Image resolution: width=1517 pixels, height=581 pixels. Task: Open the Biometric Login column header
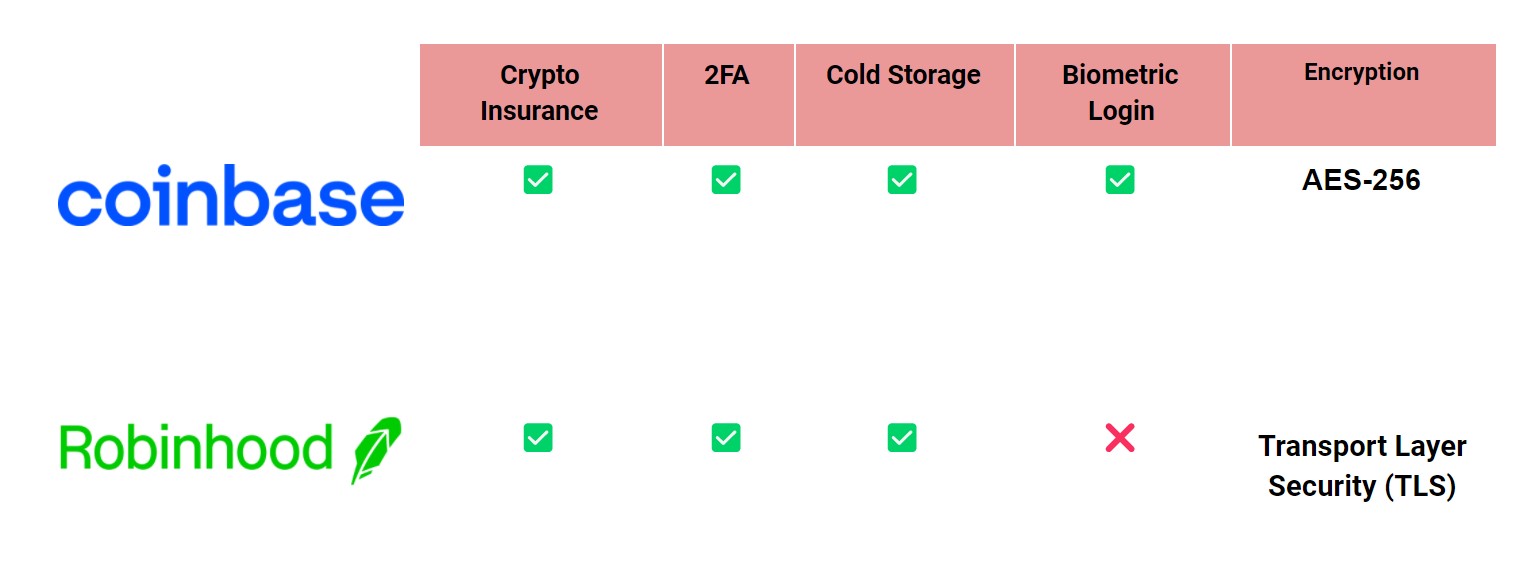(1123, 94)
